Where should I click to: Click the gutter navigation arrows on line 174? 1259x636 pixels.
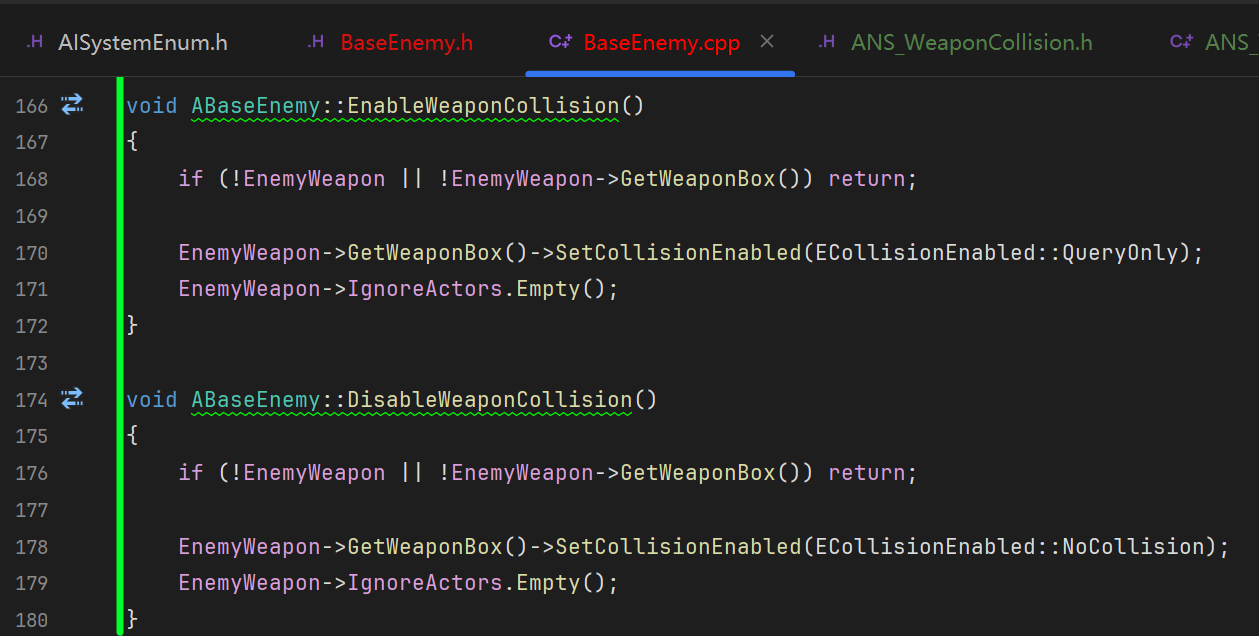pos(72,398)
